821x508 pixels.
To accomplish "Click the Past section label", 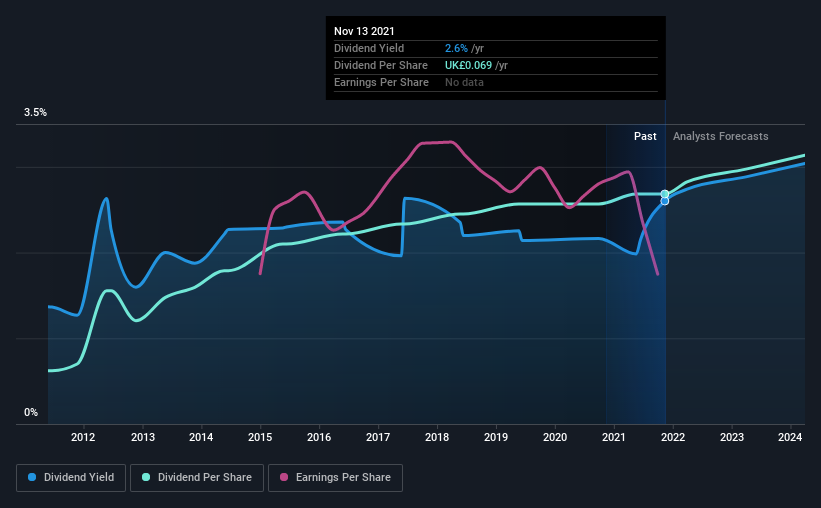I will (645, 136).
